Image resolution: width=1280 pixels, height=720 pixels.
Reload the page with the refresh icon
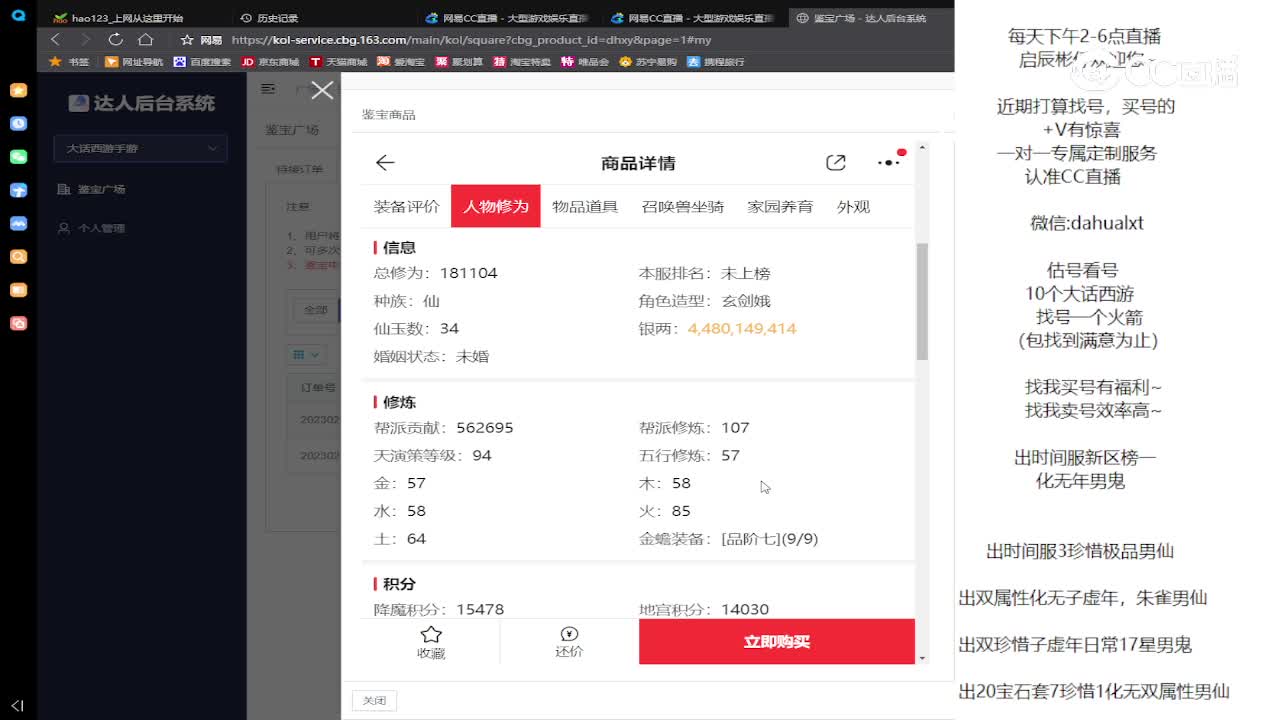coord(116,40)
